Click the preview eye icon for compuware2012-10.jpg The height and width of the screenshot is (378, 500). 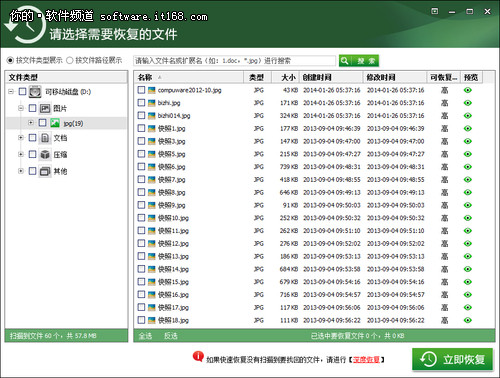468,90
